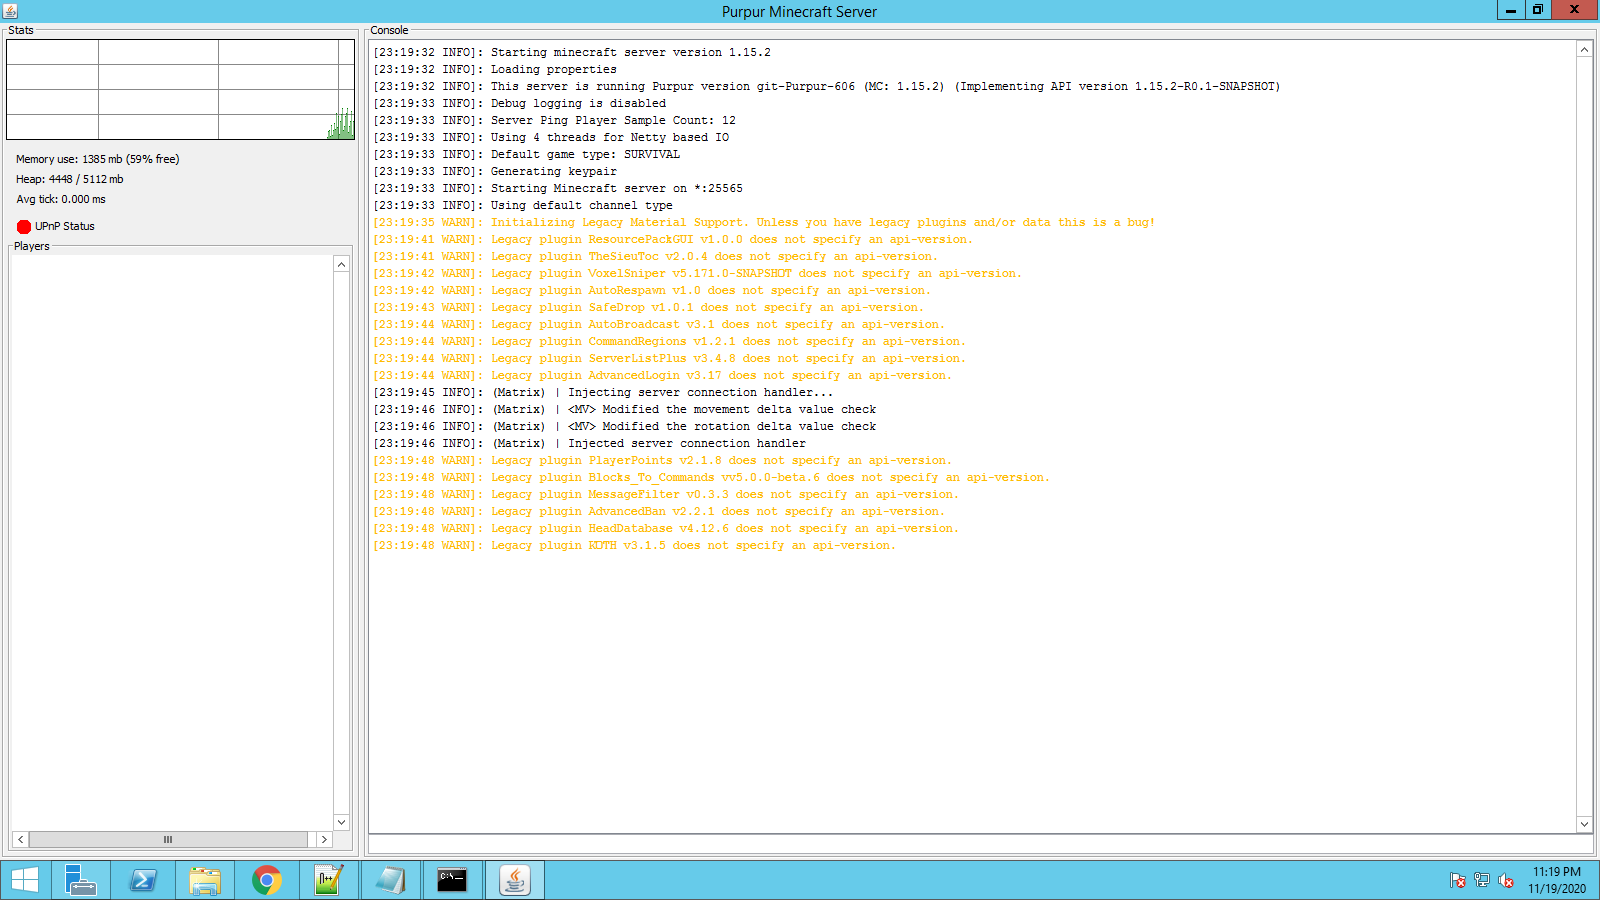
Task: Minimize the Purpur Minecraft Server window
Action: 1511,10
